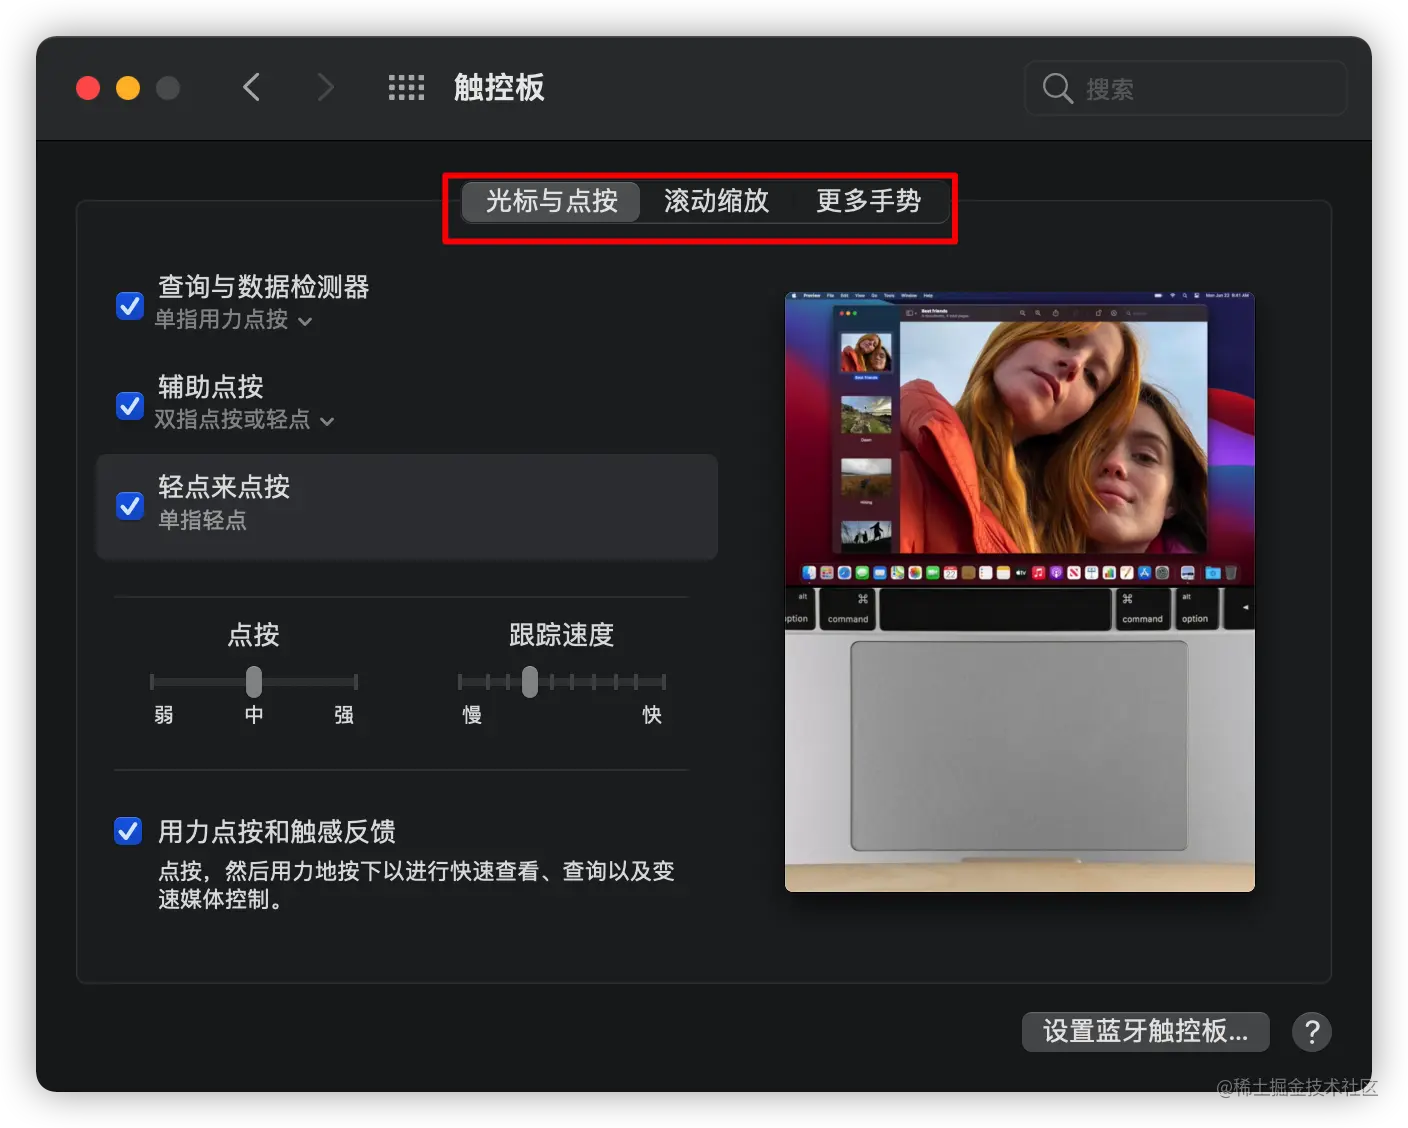The image size is (1408, 1128).
Task: Open 单指用力点按 dropdown
Action: [x=234, y=320]
